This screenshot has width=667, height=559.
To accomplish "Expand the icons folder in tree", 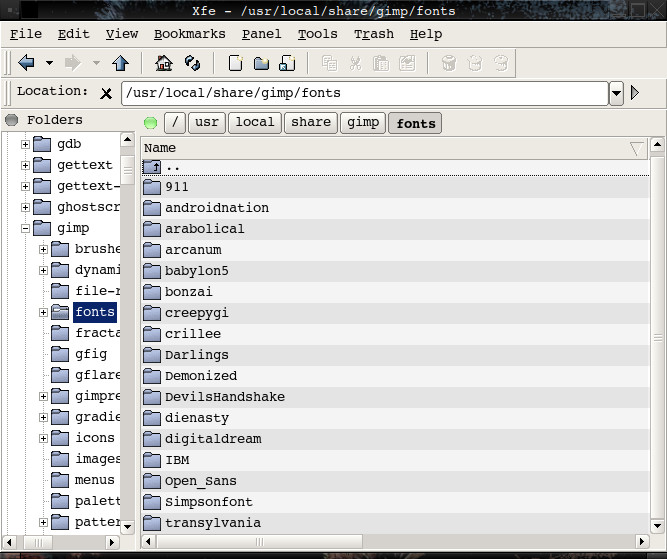I will [x=43, y=438].
